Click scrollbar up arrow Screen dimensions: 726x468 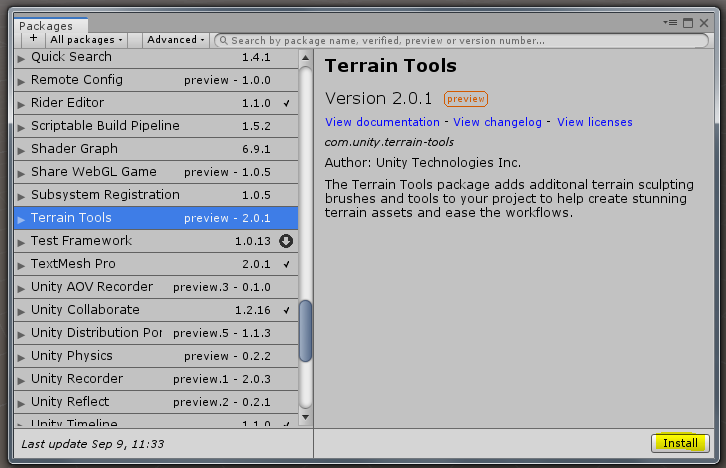click(305, 58)
